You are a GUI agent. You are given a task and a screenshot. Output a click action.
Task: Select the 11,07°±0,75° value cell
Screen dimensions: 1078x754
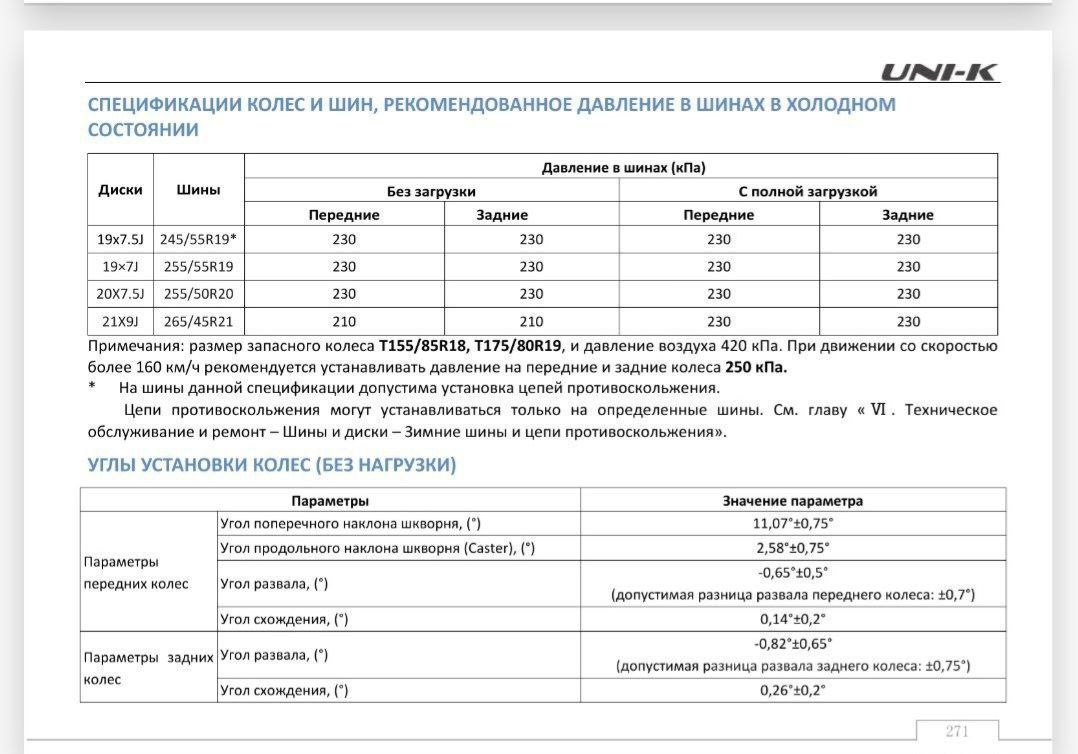(x=792, y=523)
